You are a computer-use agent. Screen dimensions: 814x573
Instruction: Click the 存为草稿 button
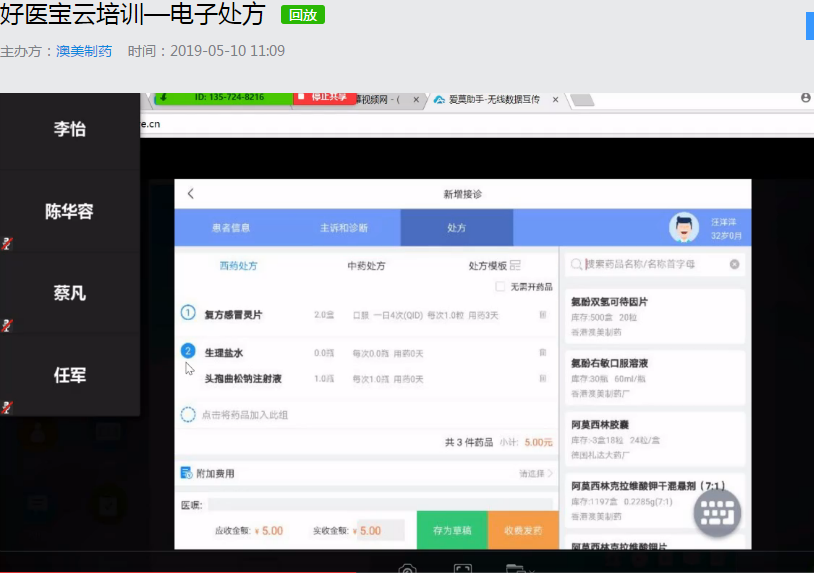coord(452,530)
